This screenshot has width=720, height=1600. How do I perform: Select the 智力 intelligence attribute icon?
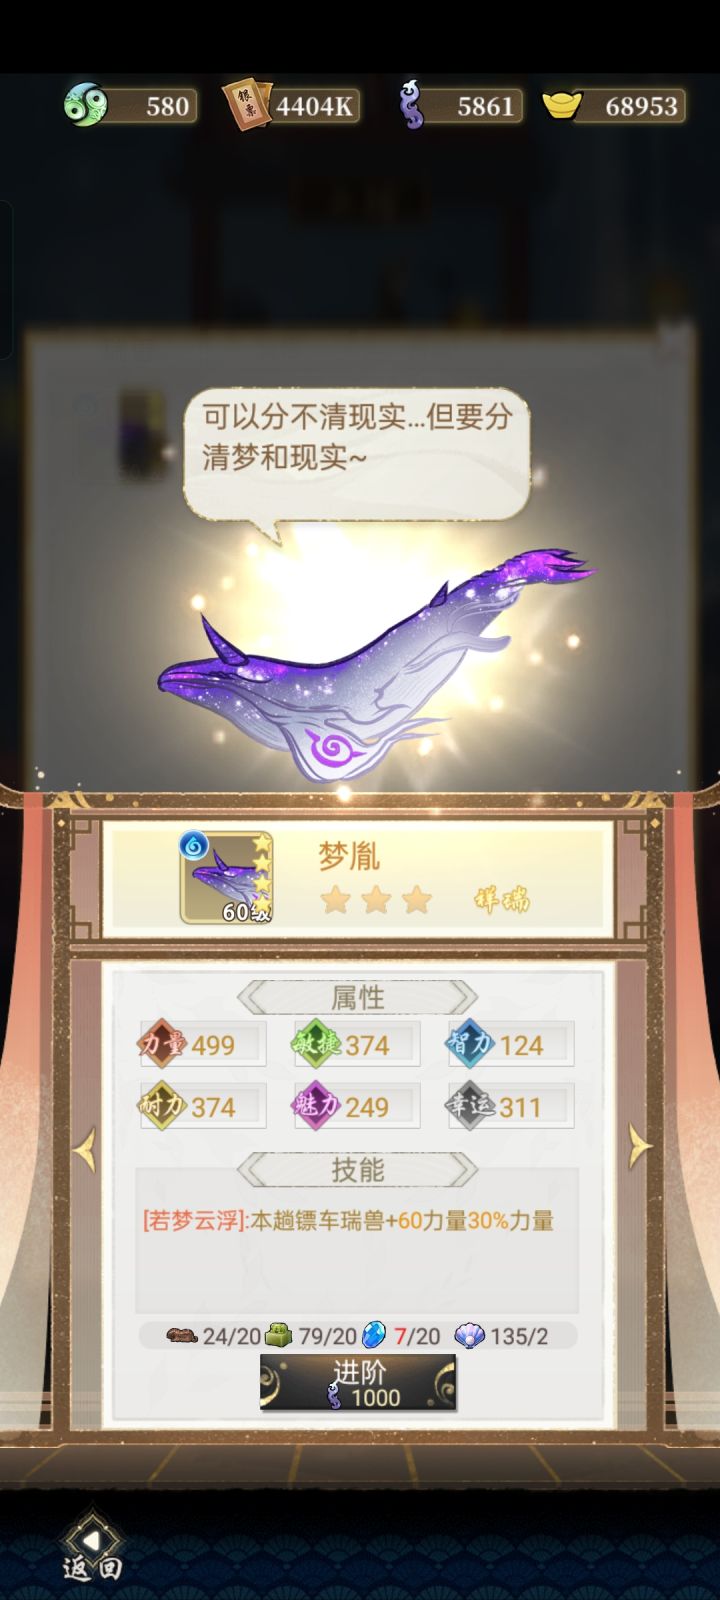pos(471,1044)
